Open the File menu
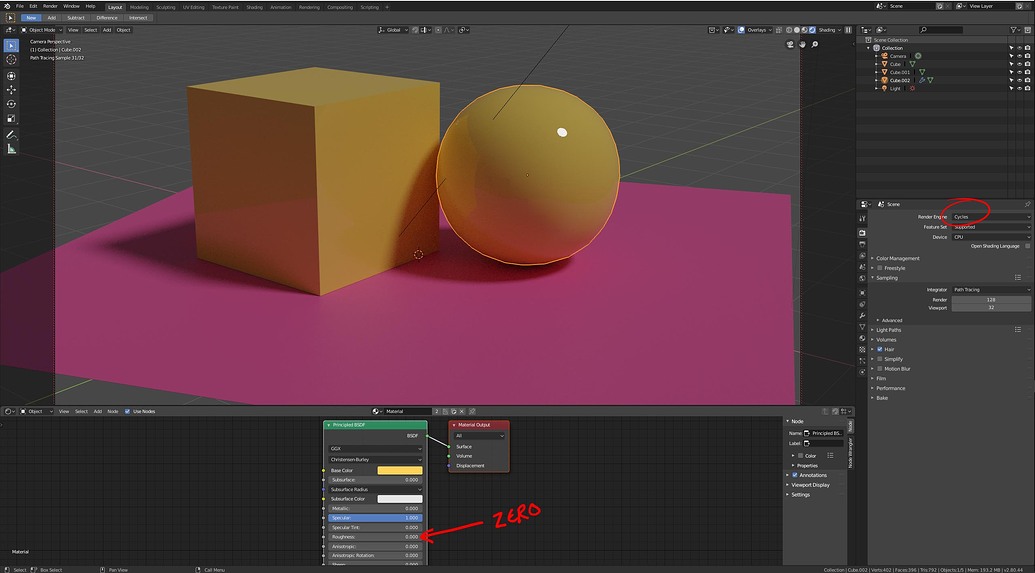Viewport: 1035px width, 573px height. pos(20,6)
